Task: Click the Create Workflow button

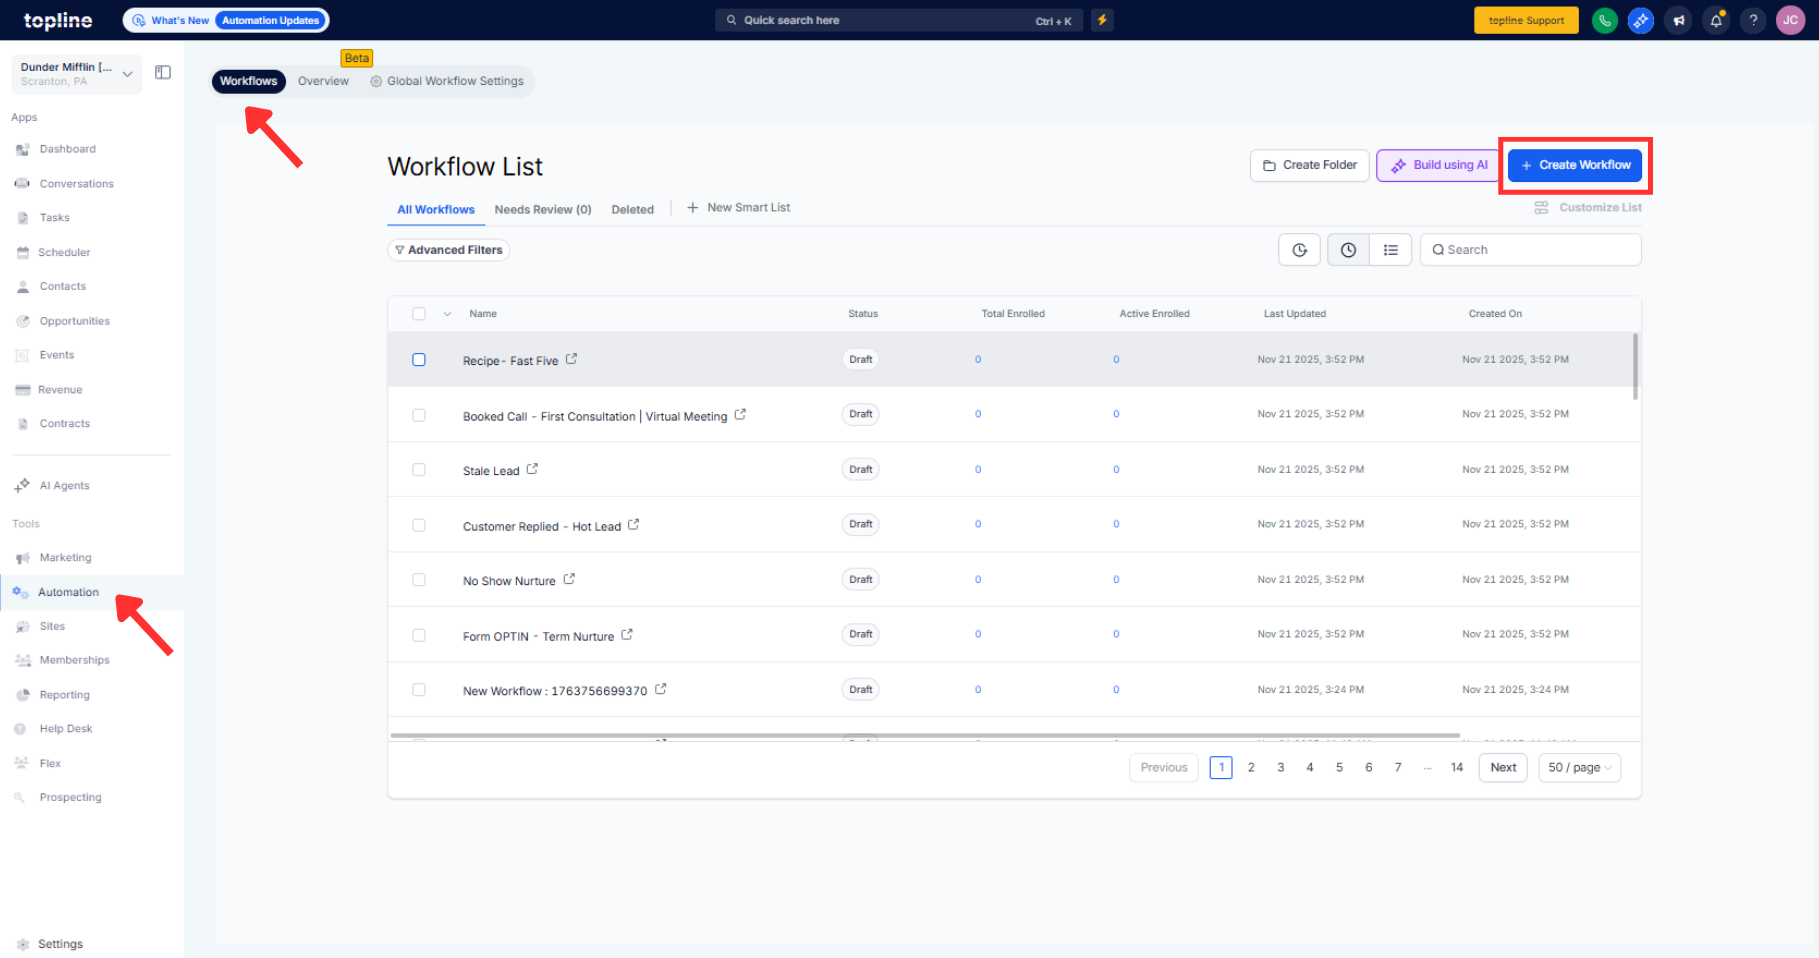Action: tap(1575, 165)
